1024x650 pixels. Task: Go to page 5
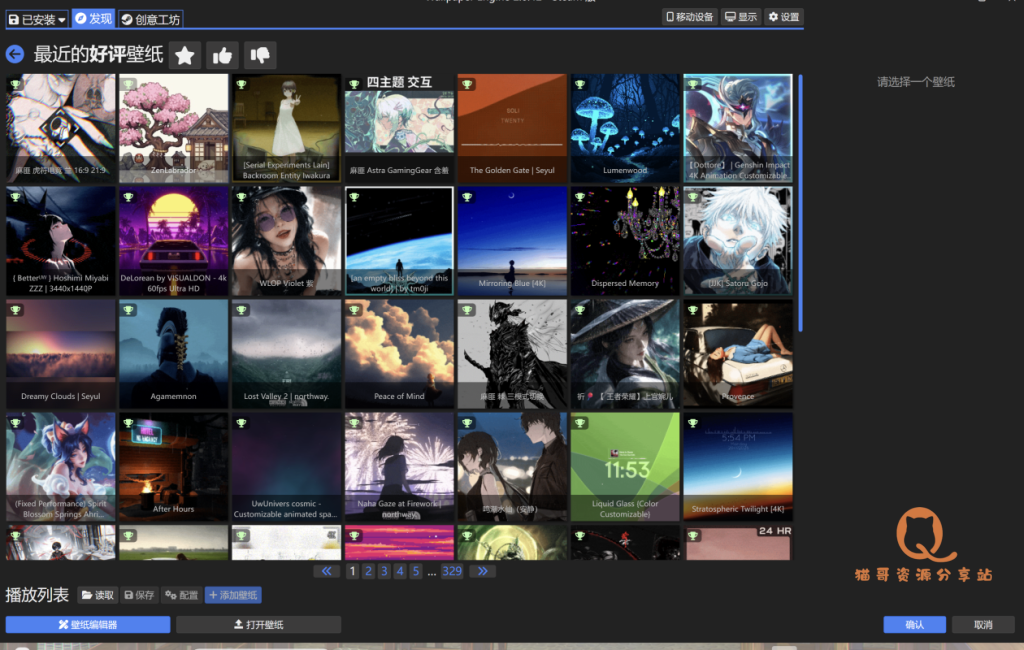click(x=415, y=572)
